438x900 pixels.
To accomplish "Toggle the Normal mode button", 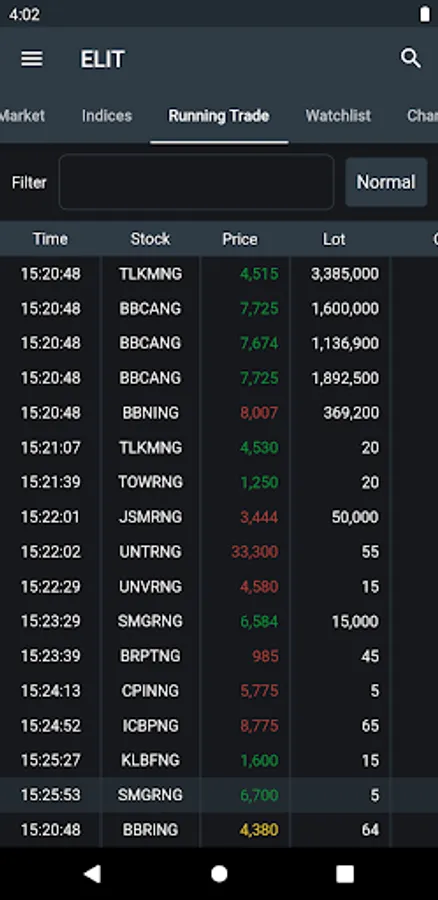I will click(386, 182).
